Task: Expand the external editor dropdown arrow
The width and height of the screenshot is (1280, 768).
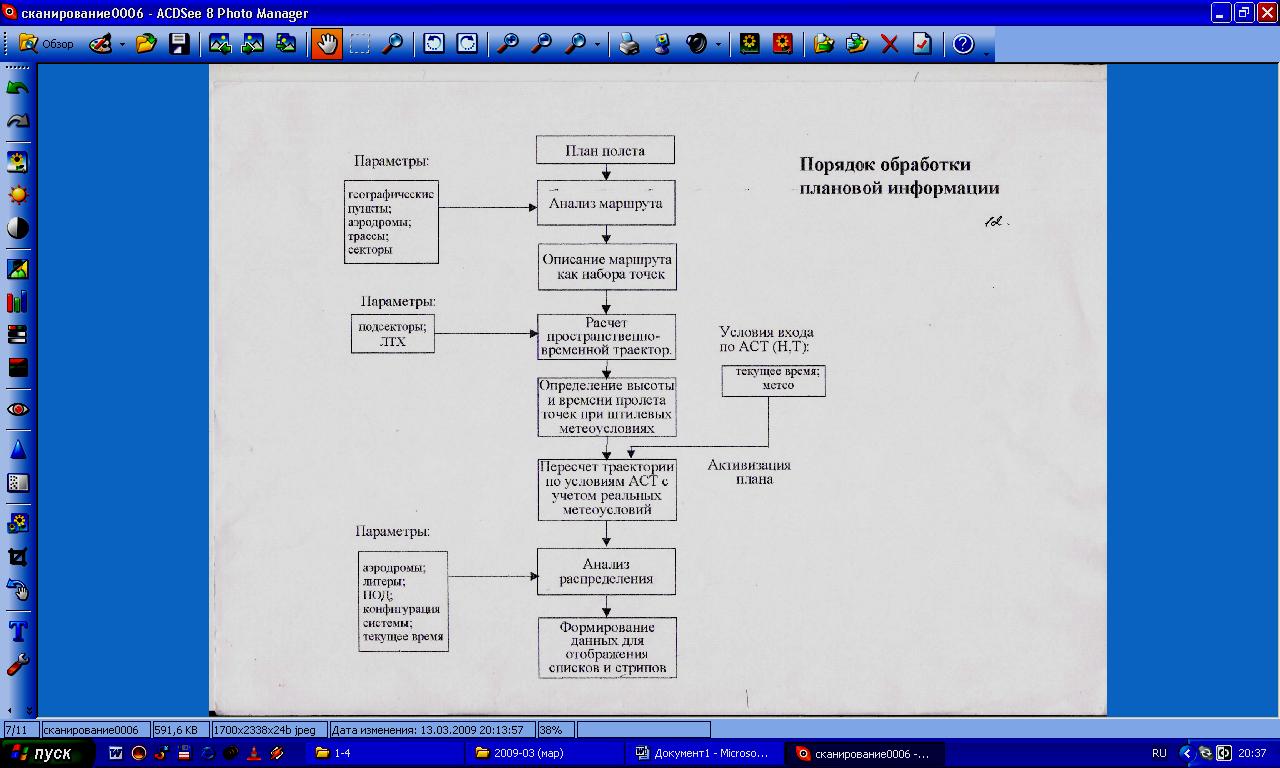Action: pos(718,44)
